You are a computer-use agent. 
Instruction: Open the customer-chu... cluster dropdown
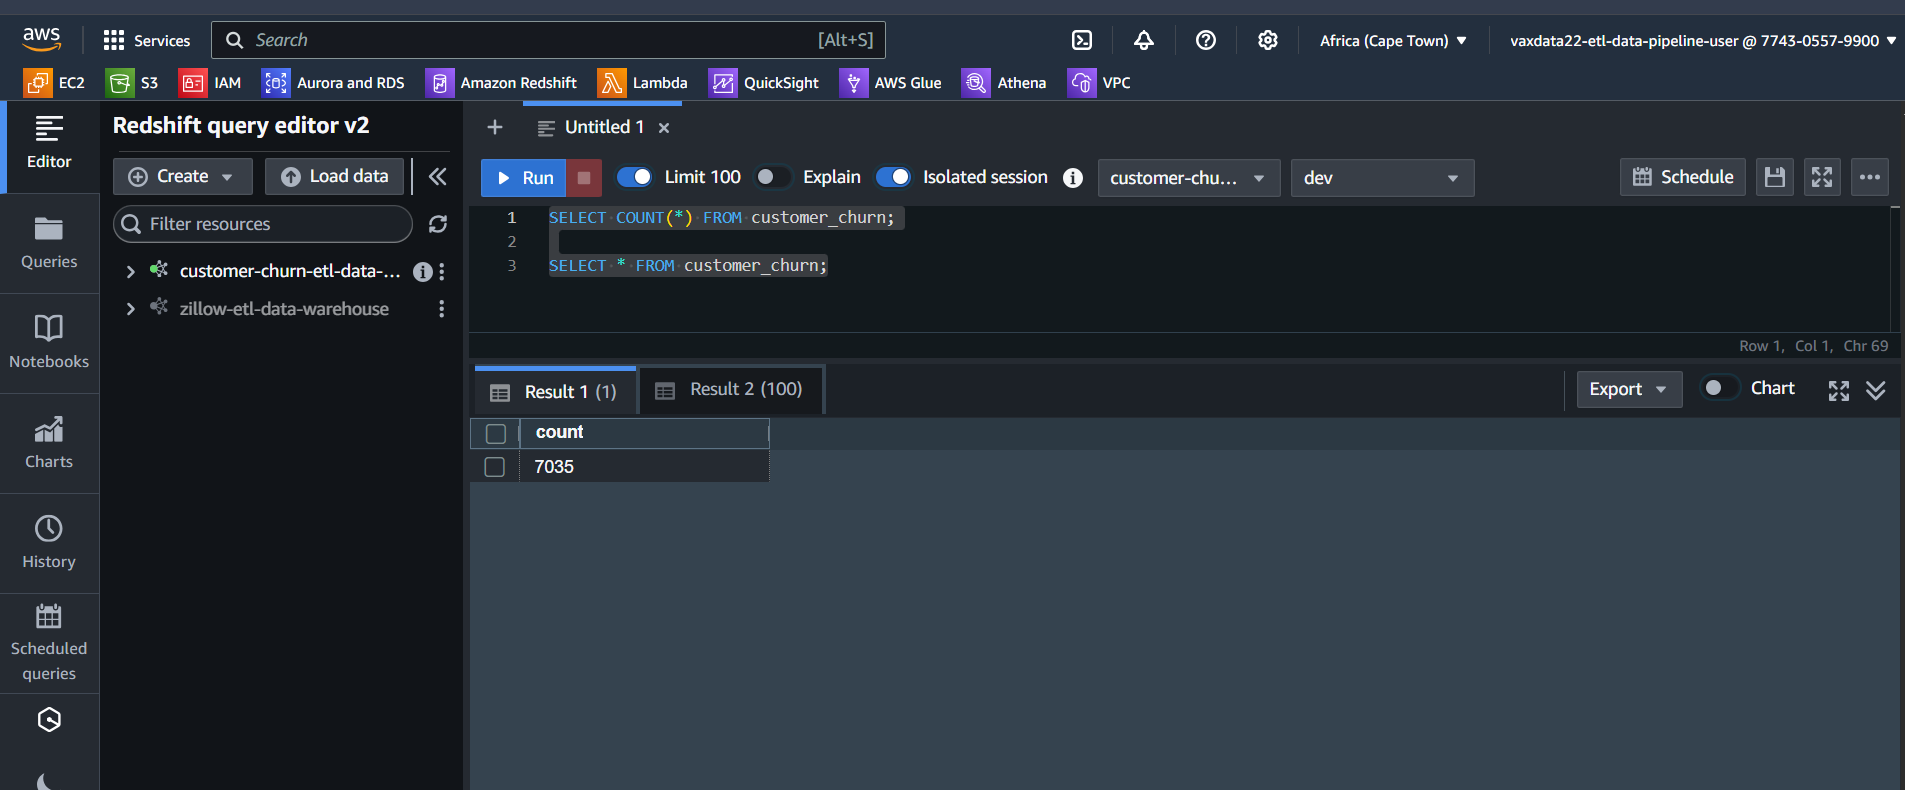click(x=1189, y=178)
